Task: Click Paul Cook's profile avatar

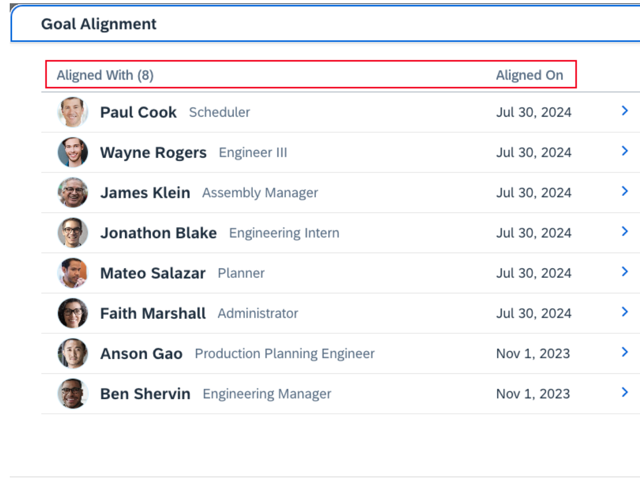Action: coord(73,112)
